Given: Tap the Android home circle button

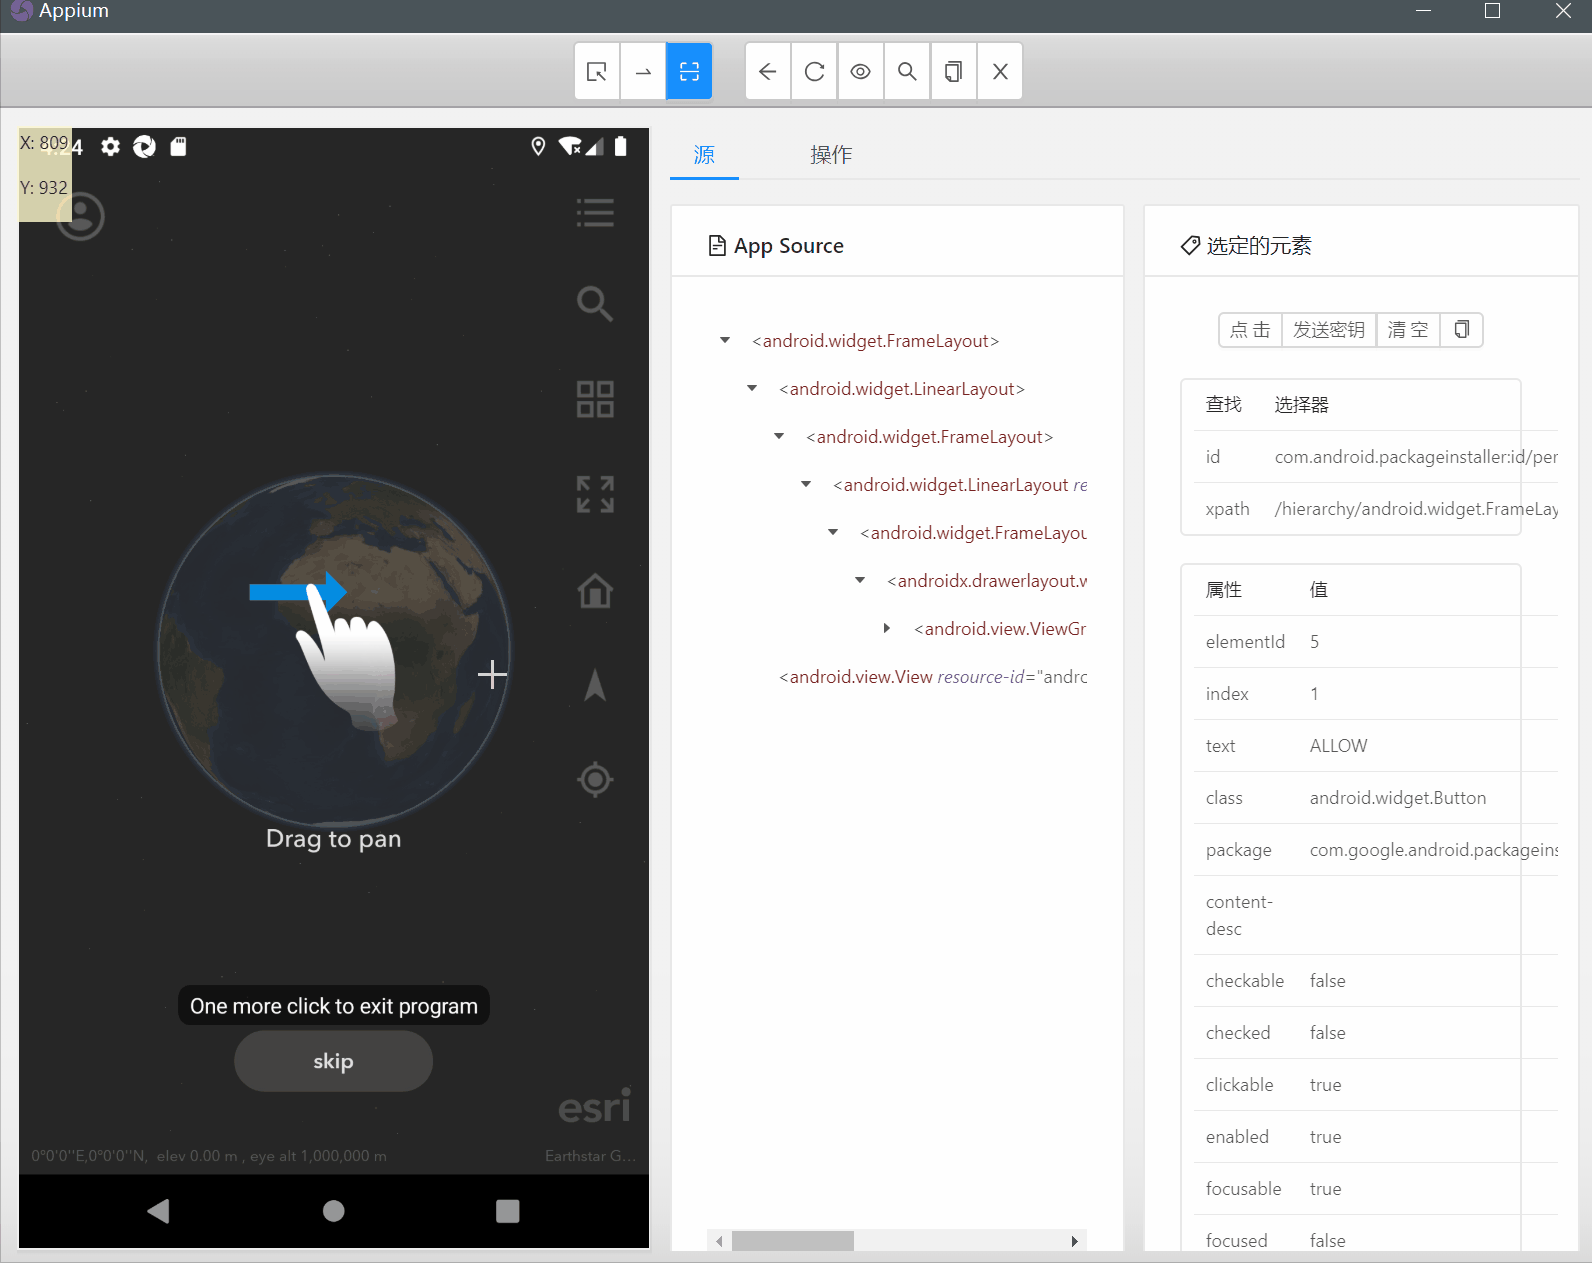Looking at the screenshot, I should tap(334, 1211).
